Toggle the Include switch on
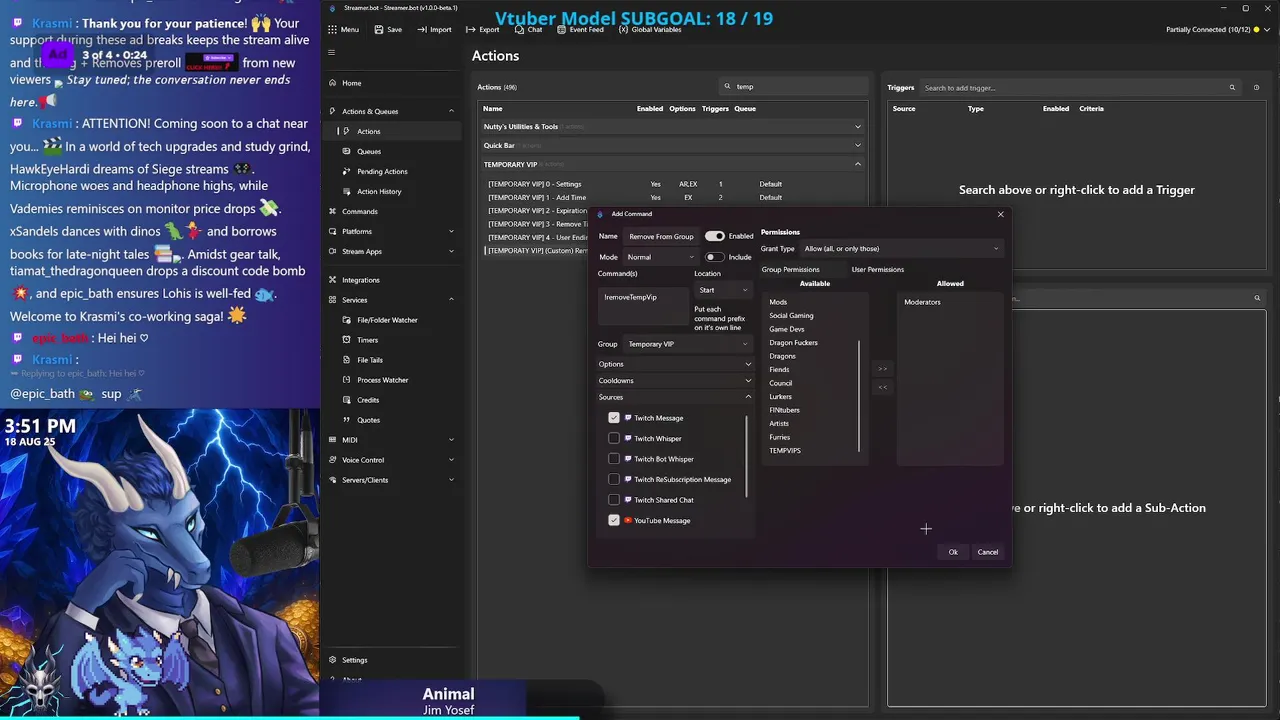 (x=714, y=257)
